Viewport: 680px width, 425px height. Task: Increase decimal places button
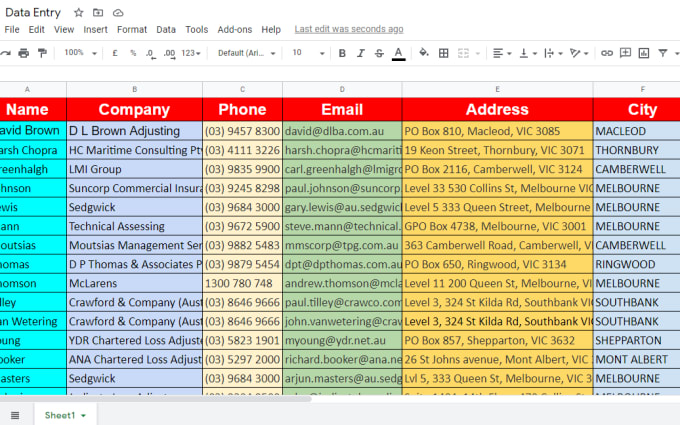170,53
